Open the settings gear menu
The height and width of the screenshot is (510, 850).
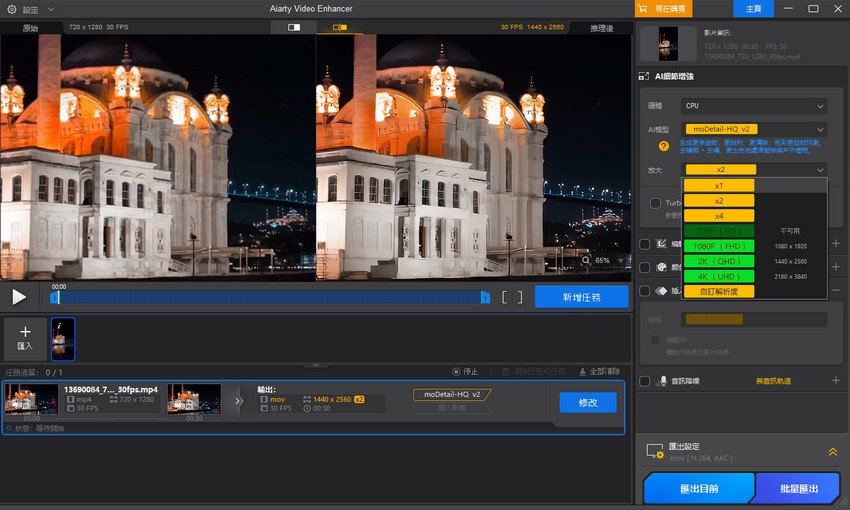click(x=11, y=9)
